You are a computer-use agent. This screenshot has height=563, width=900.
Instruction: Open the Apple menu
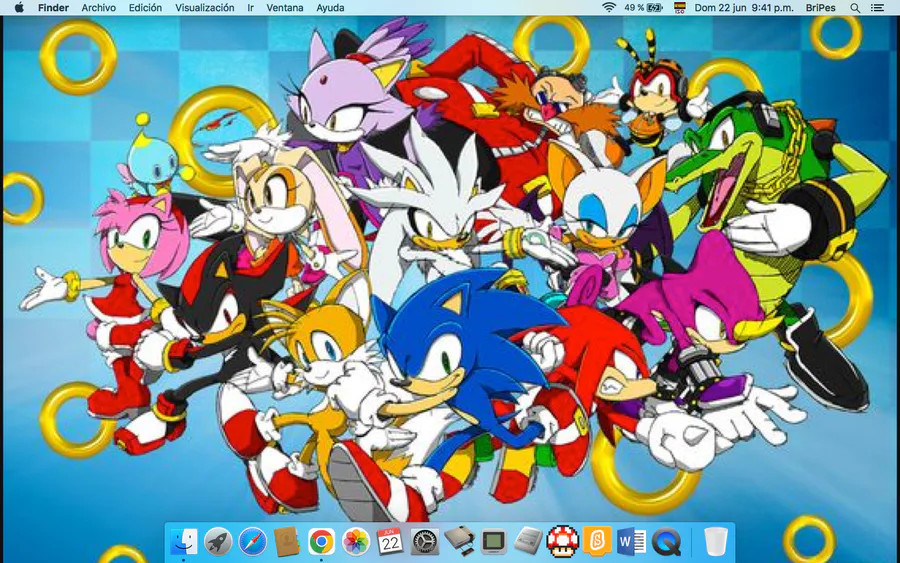(19, 7)
